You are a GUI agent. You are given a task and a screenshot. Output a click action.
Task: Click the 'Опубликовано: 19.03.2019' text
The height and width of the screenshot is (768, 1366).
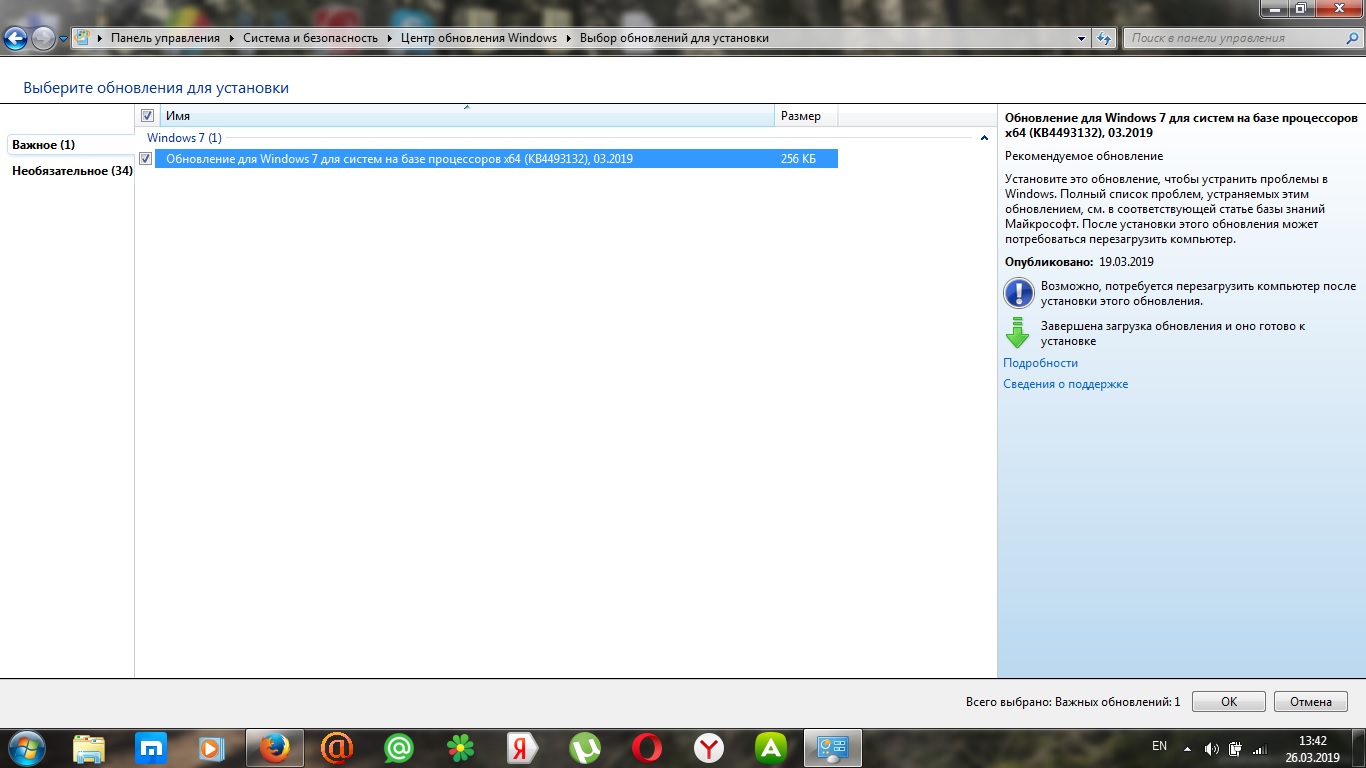(1079, 262)
